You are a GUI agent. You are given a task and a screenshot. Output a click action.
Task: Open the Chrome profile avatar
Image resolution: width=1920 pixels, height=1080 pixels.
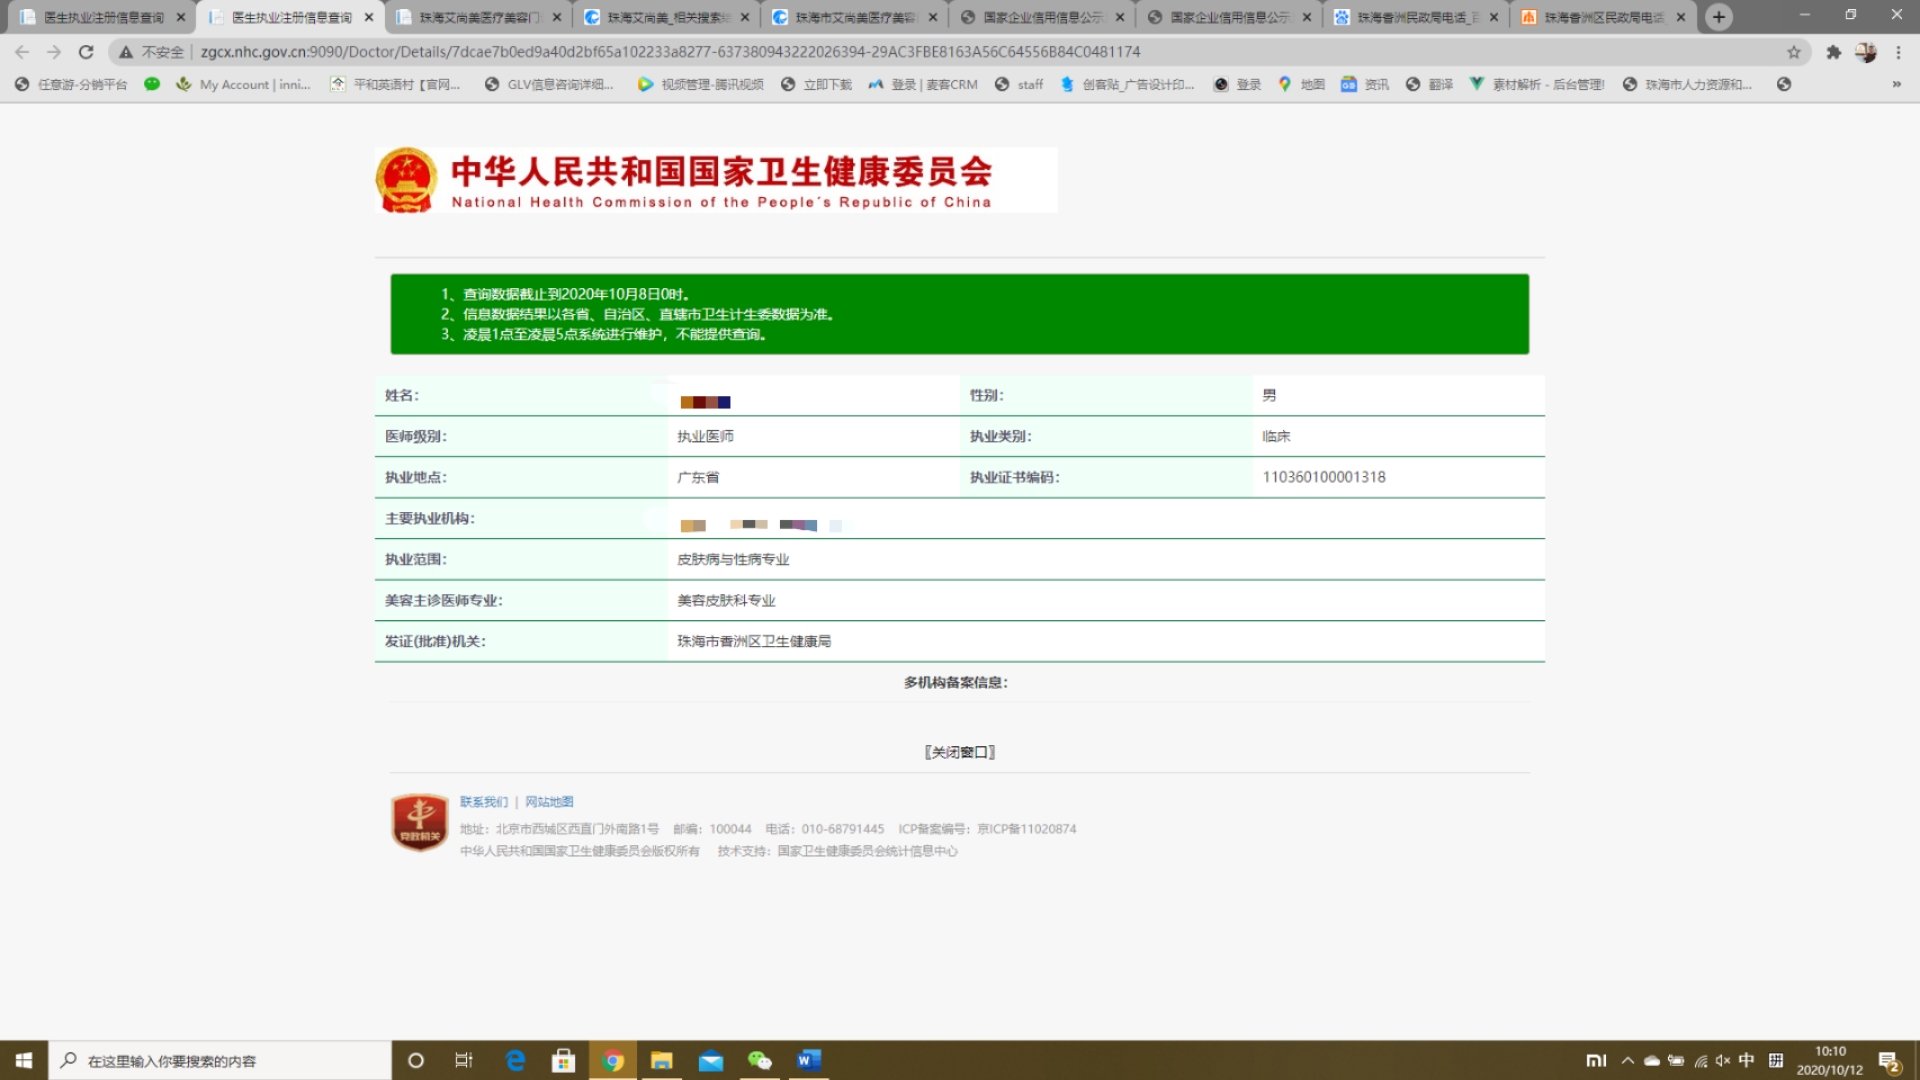(1866, 52)
